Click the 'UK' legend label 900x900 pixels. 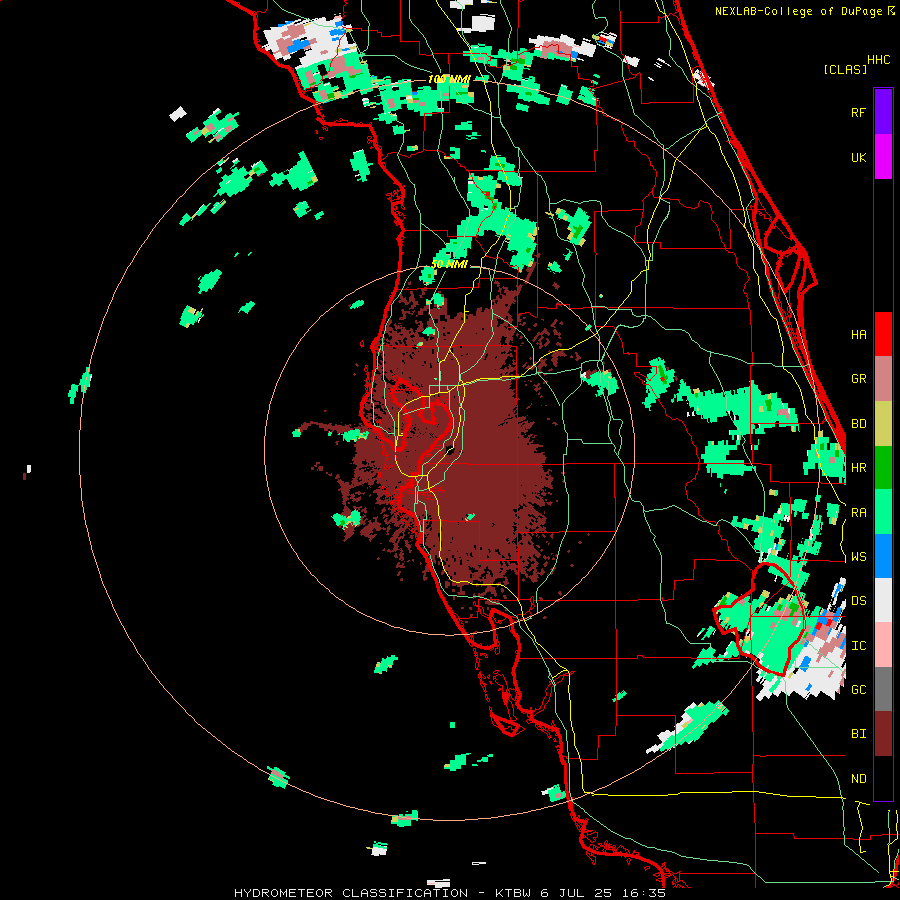(x=858, y=157)
